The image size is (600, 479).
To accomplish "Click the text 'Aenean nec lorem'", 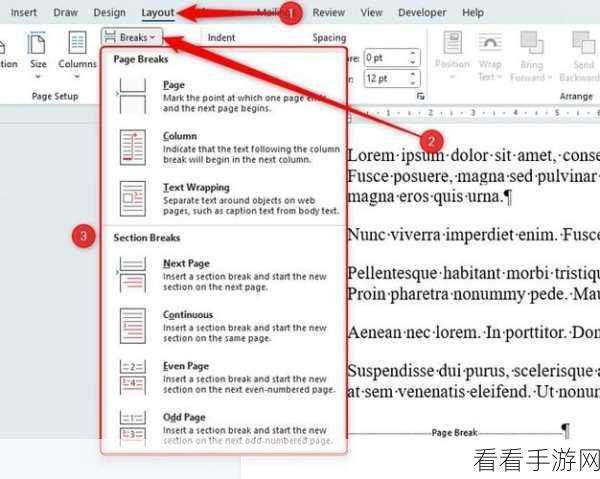I will coord(413,332).
